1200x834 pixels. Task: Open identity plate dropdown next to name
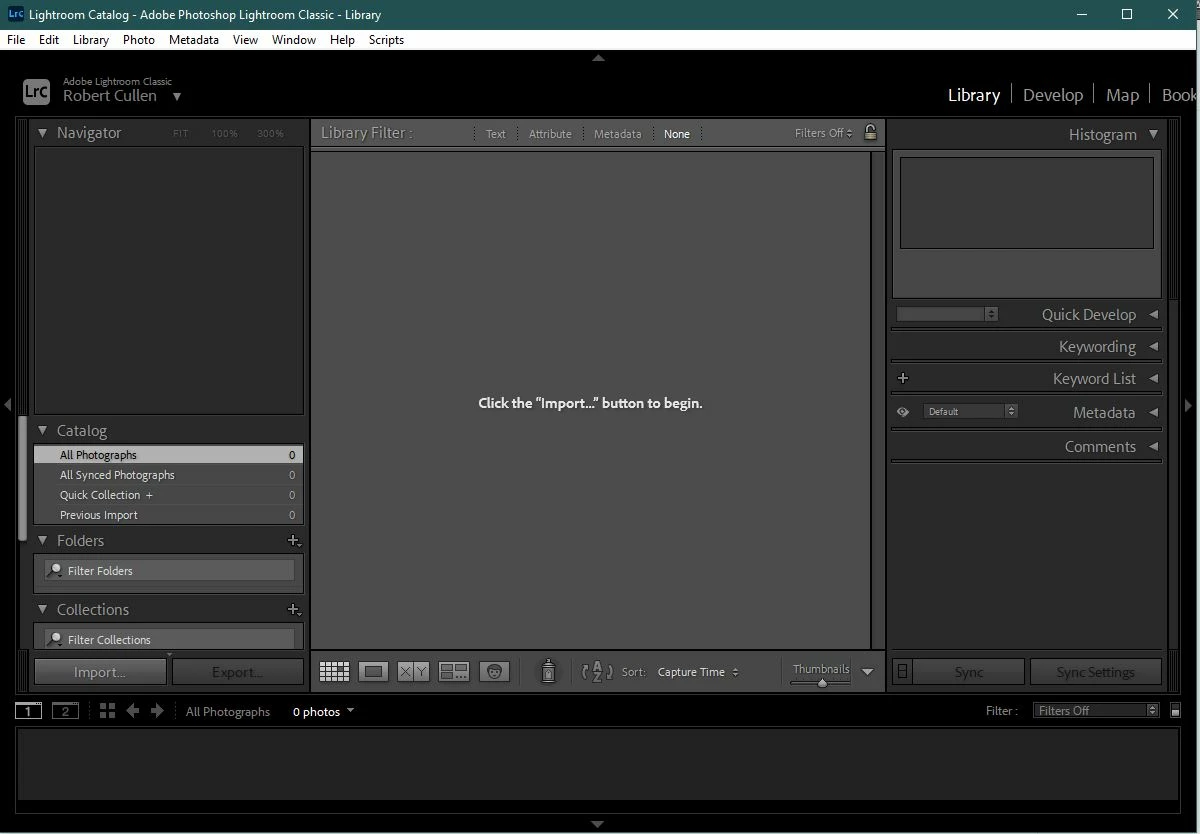[177, 97]
